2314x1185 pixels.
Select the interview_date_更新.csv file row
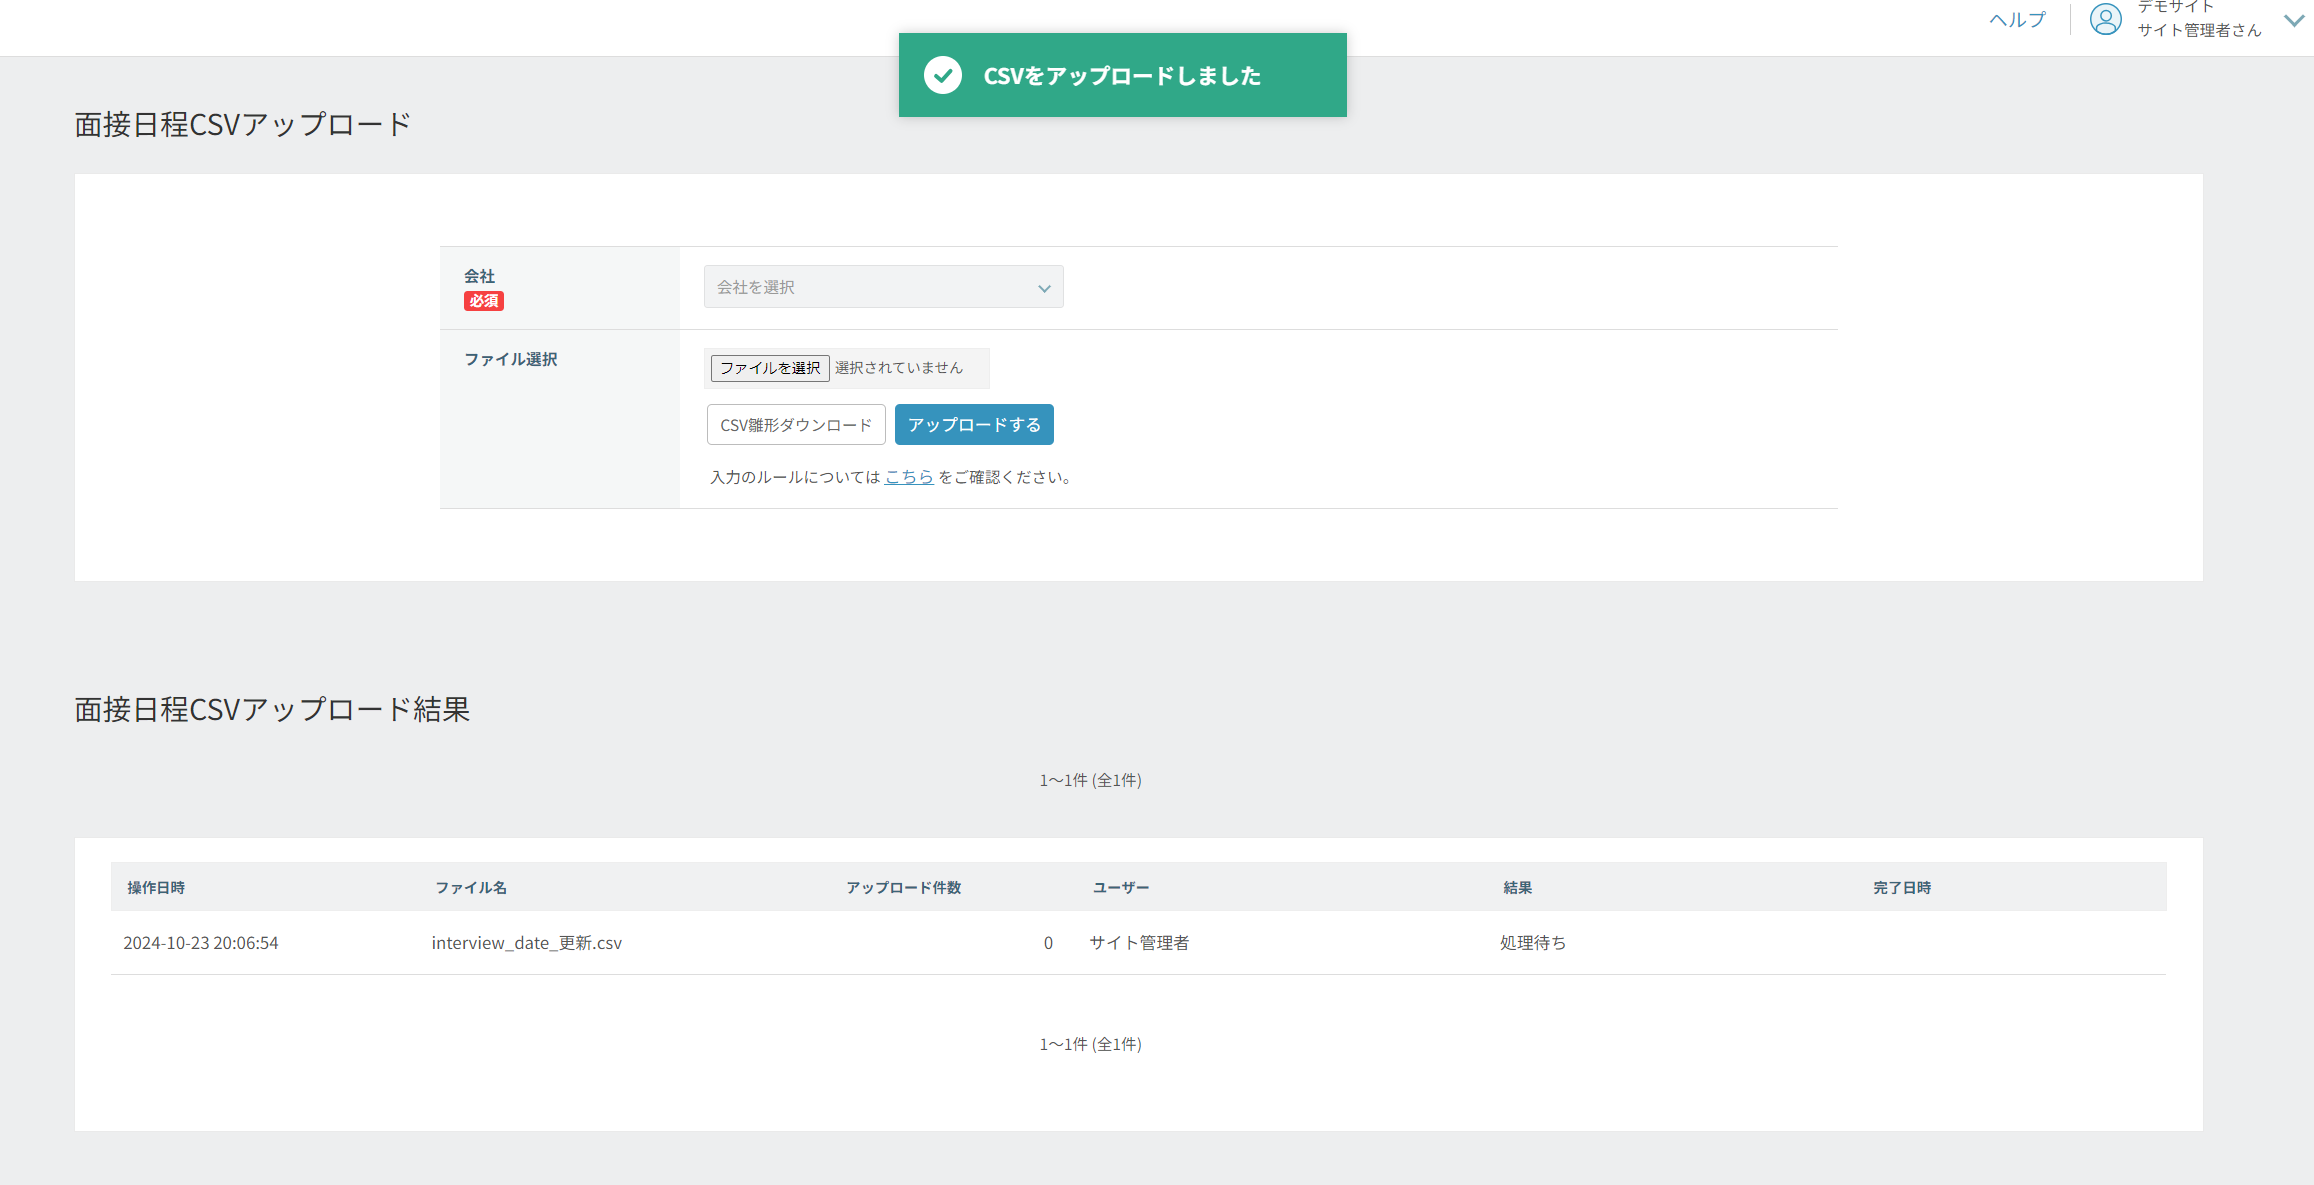[527, 943]
